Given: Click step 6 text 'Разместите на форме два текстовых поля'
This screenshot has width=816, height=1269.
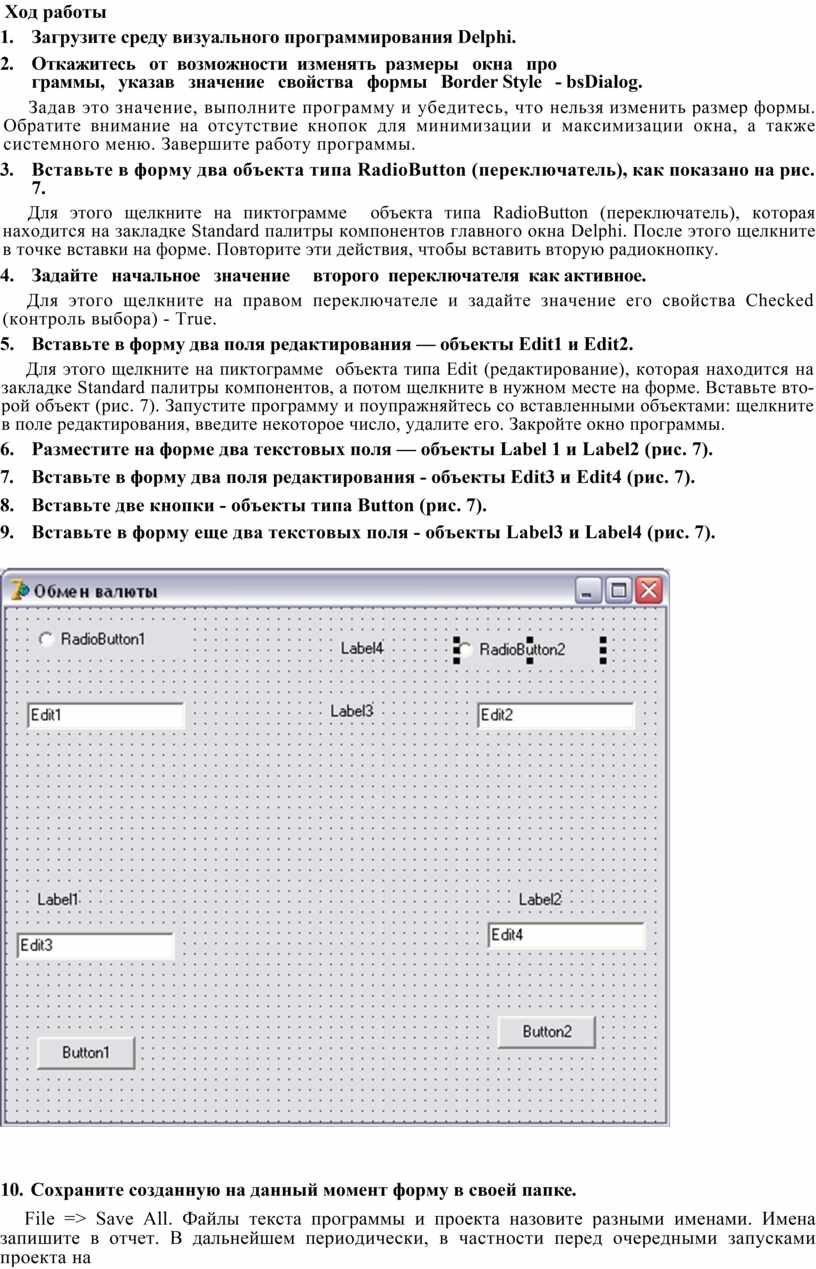Looking at the screenshot, I should (211, 450).
